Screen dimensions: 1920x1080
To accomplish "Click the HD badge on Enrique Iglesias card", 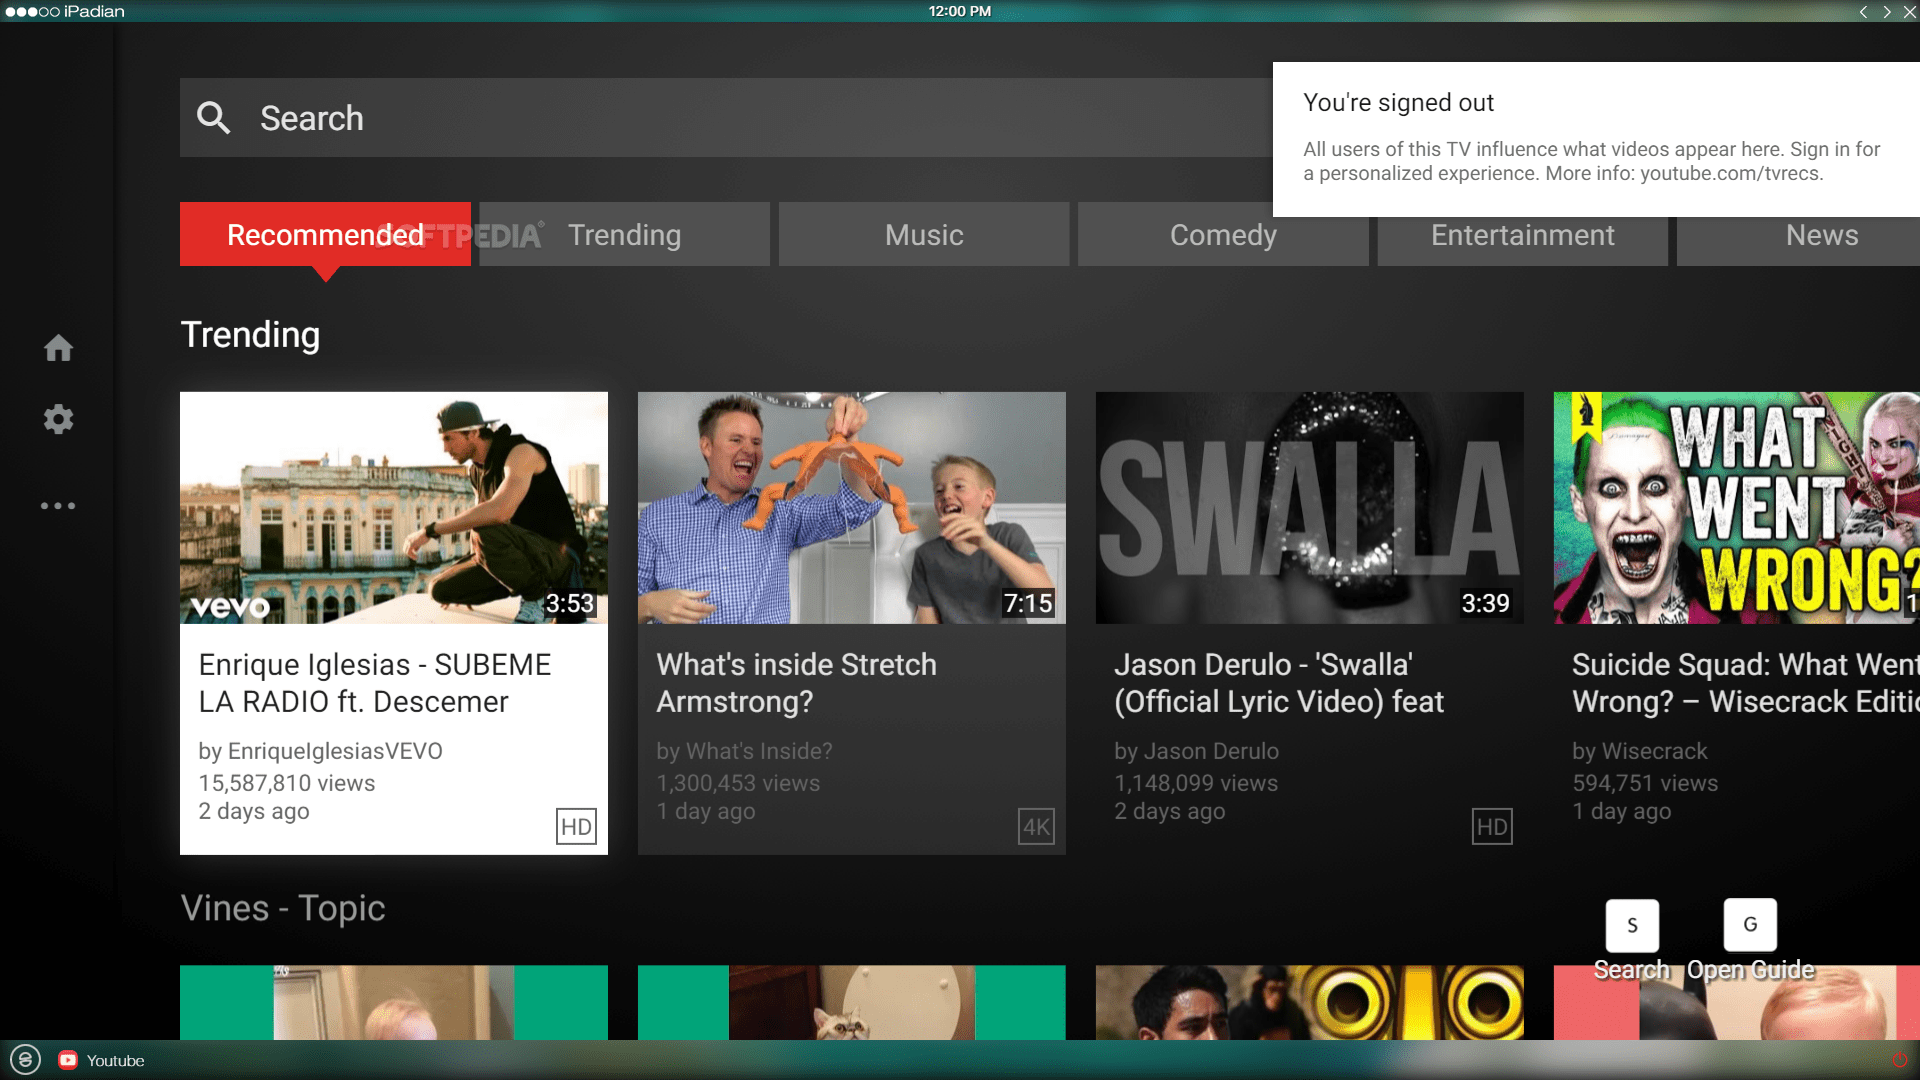I will [576, 827].
